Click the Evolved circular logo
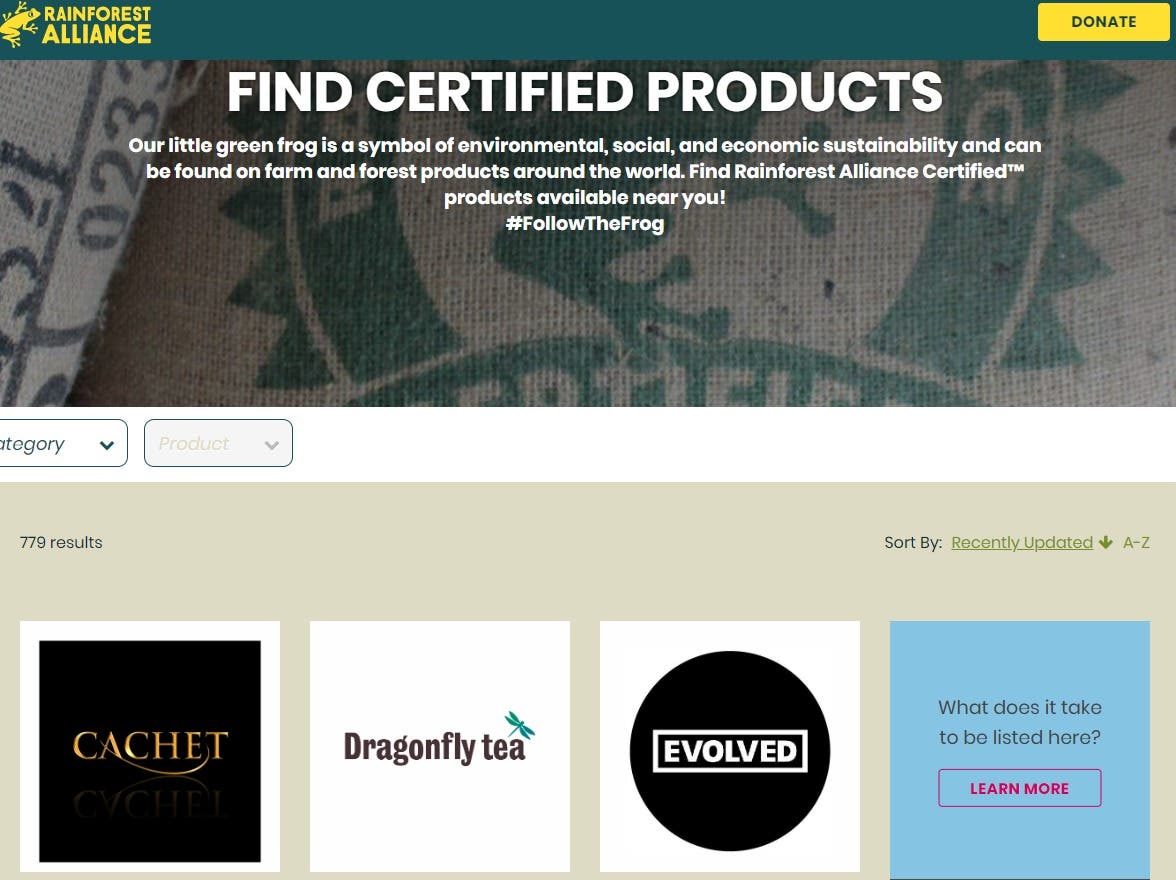The image size is (1176, 880). (x=730, y=751)
